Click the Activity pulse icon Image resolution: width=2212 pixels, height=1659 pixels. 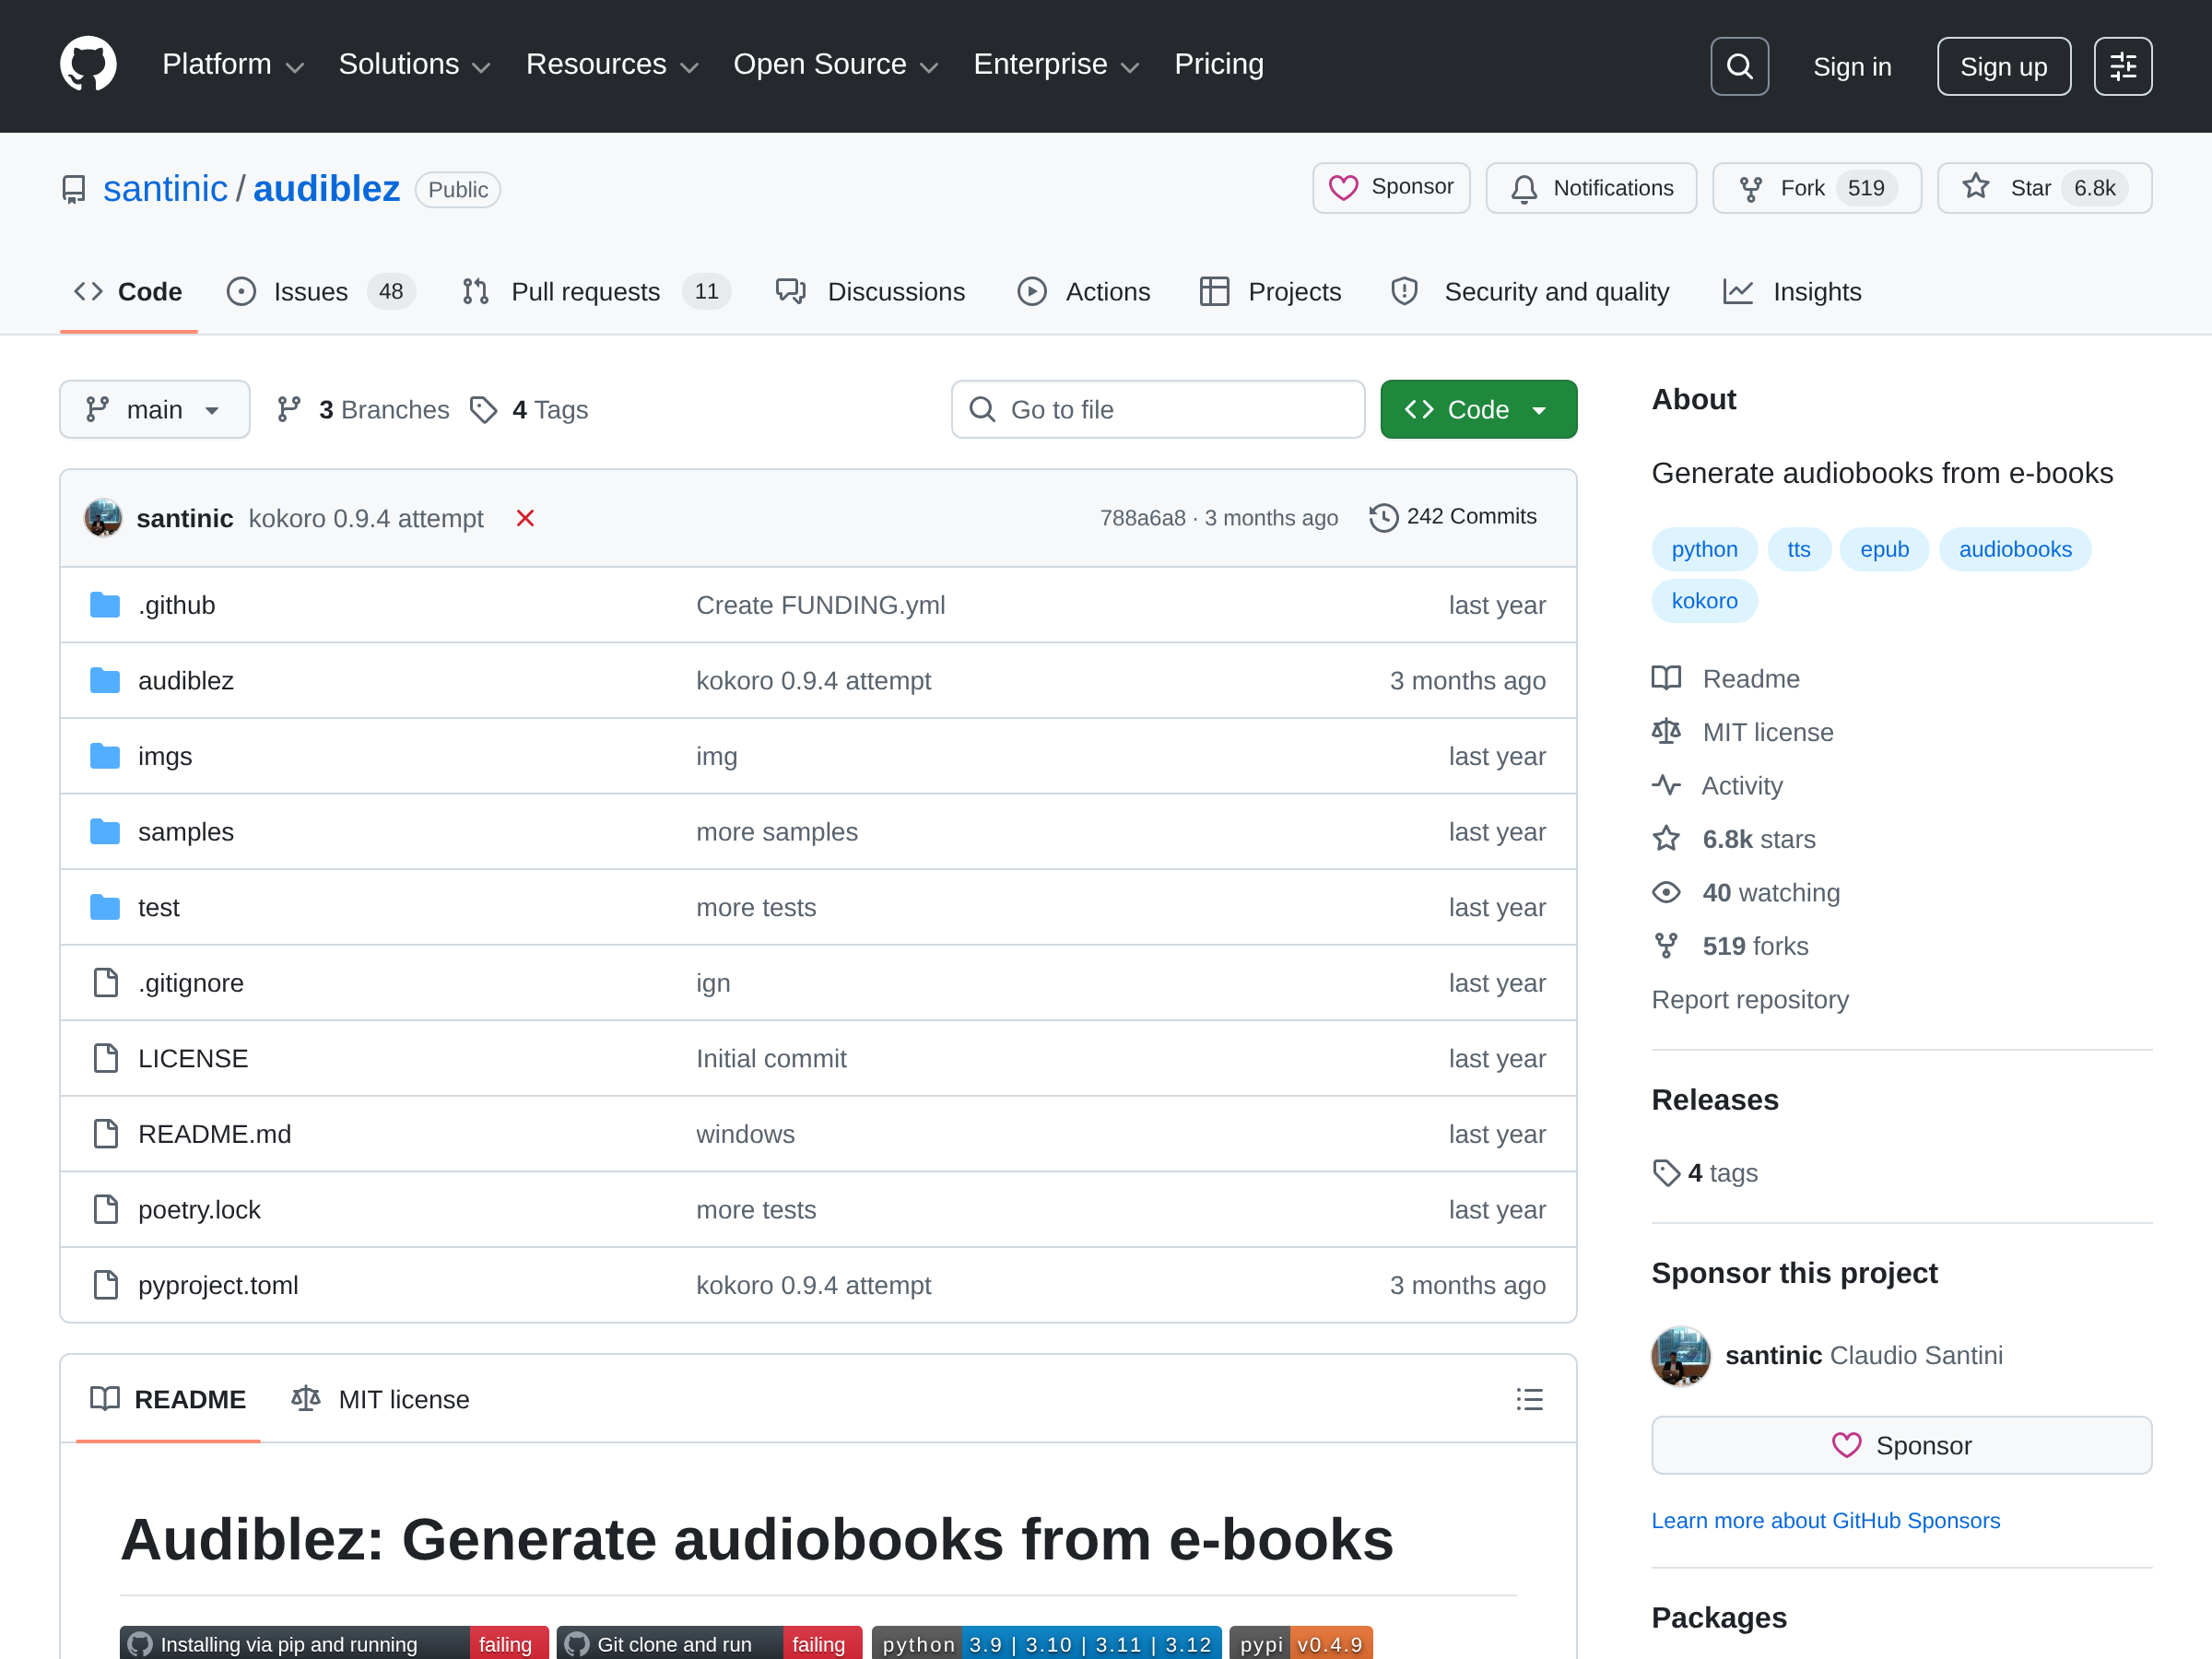pos(1666,785)
